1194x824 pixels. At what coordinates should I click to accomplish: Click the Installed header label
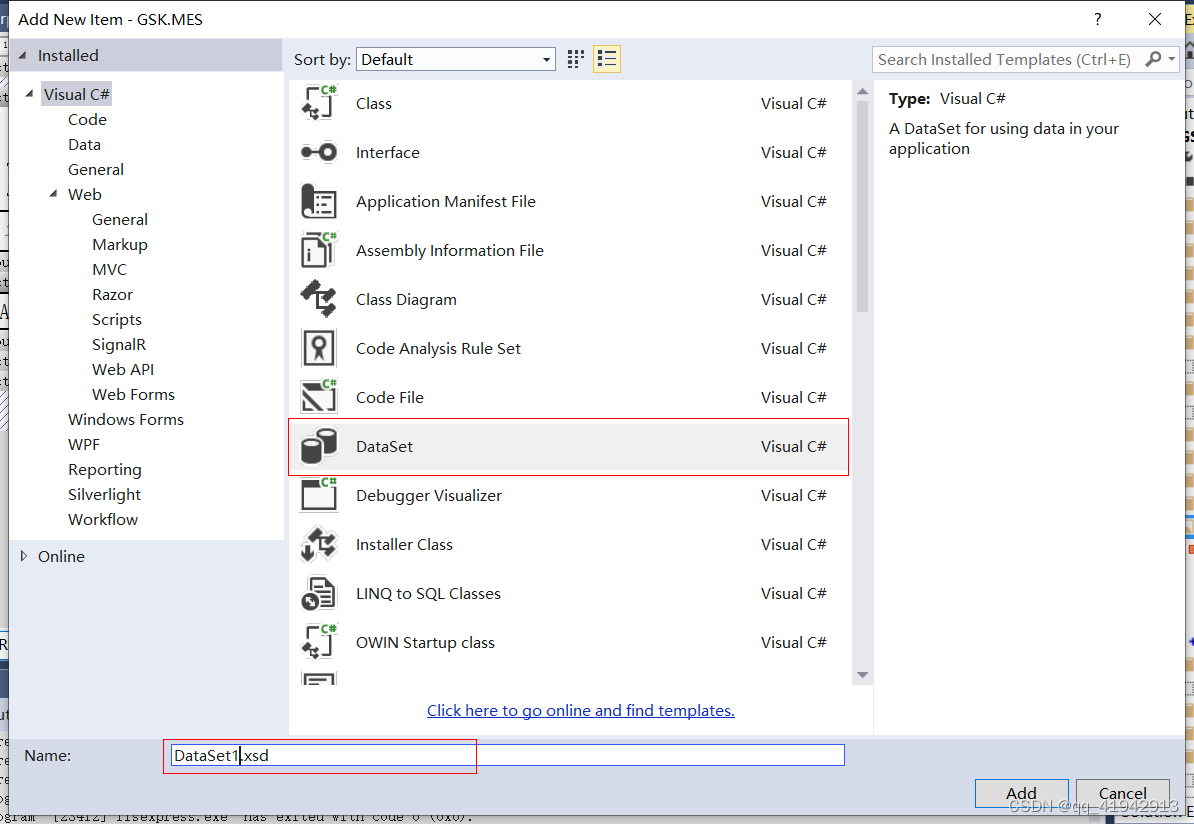click(68, 56)
